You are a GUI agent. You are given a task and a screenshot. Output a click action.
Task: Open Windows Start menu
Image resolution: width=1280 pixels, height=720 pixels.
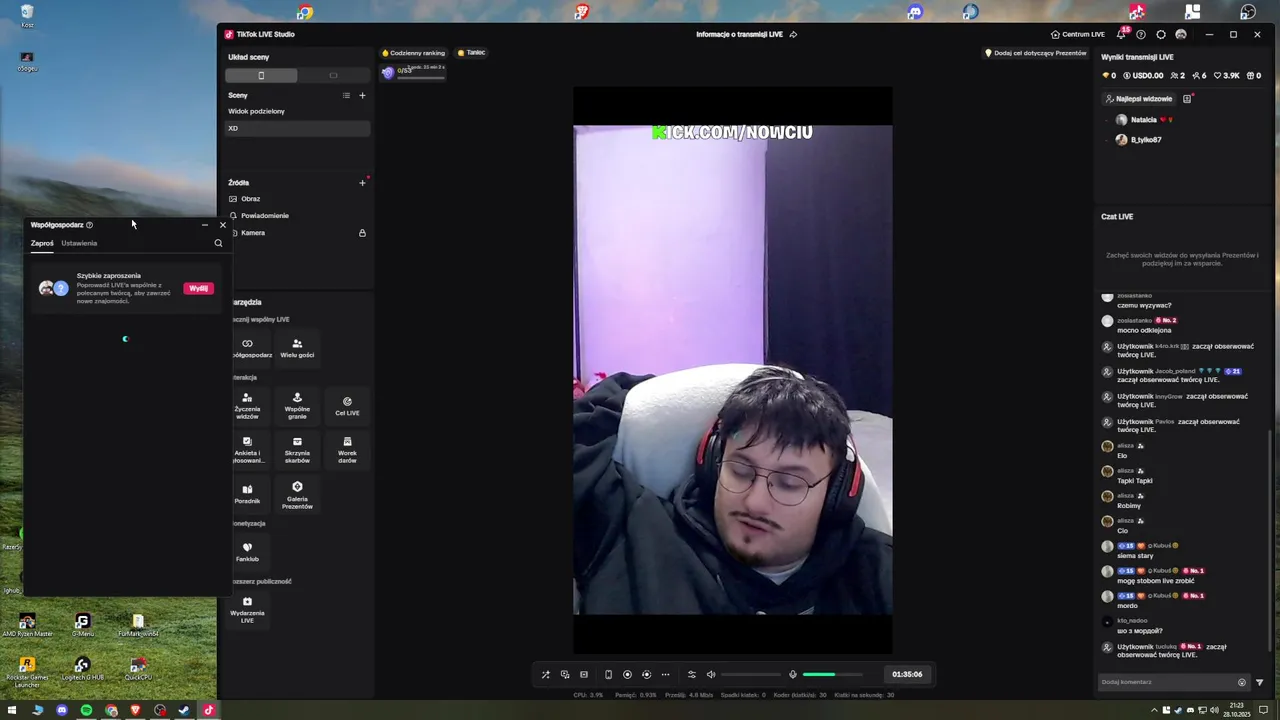click(13, 710)
